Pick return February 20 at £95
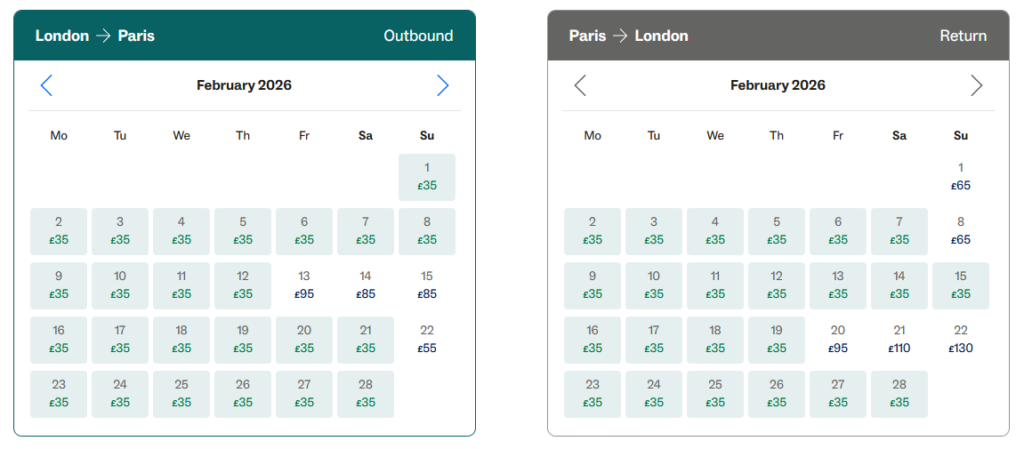The height and width of the screenshot is (449, 1024). (838, 340)
